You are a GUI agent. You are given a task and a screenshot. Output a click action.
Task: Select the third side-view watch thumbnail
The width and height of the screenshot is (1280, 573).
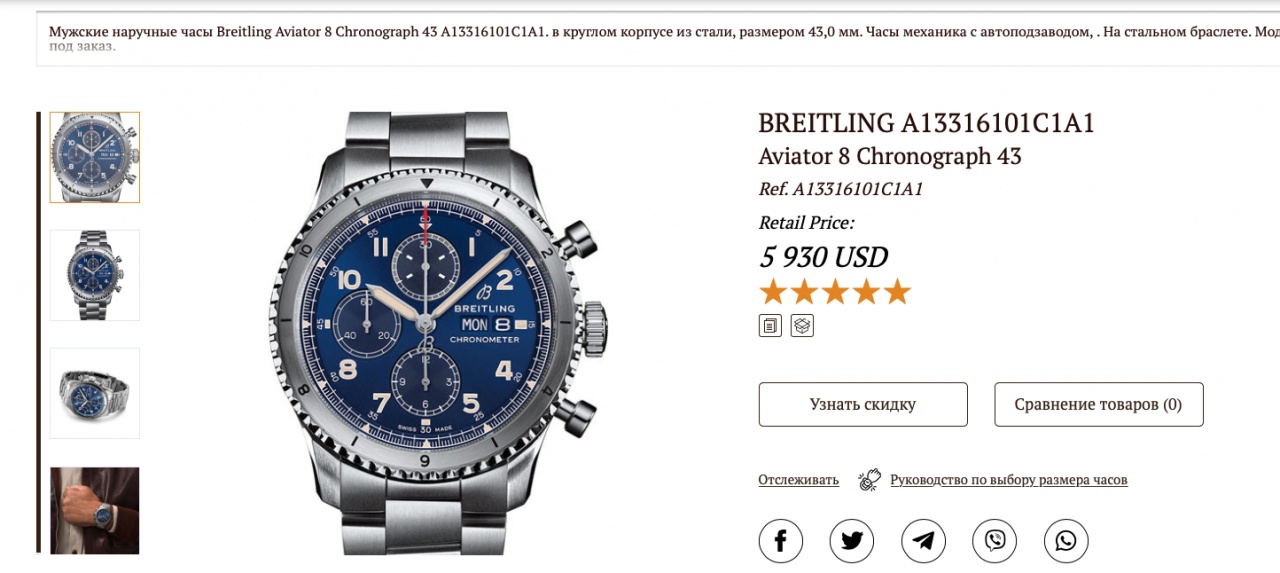[95, 393]
